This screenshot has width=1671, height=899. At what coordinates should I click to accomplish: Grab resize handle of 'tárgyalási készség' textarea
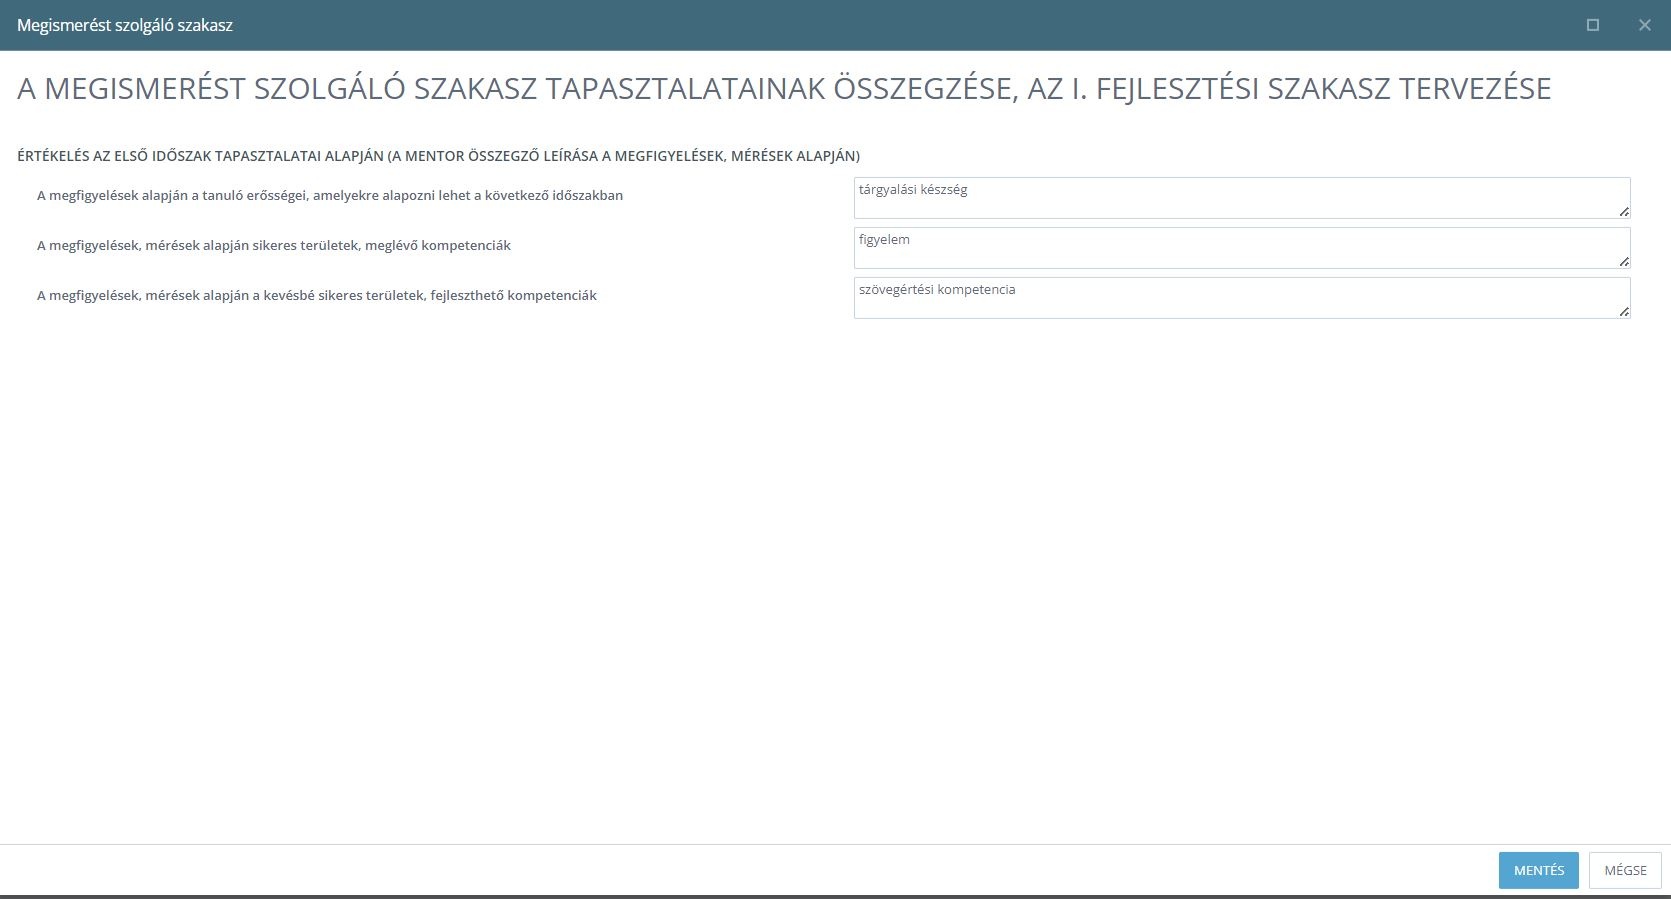(1624, 212)
